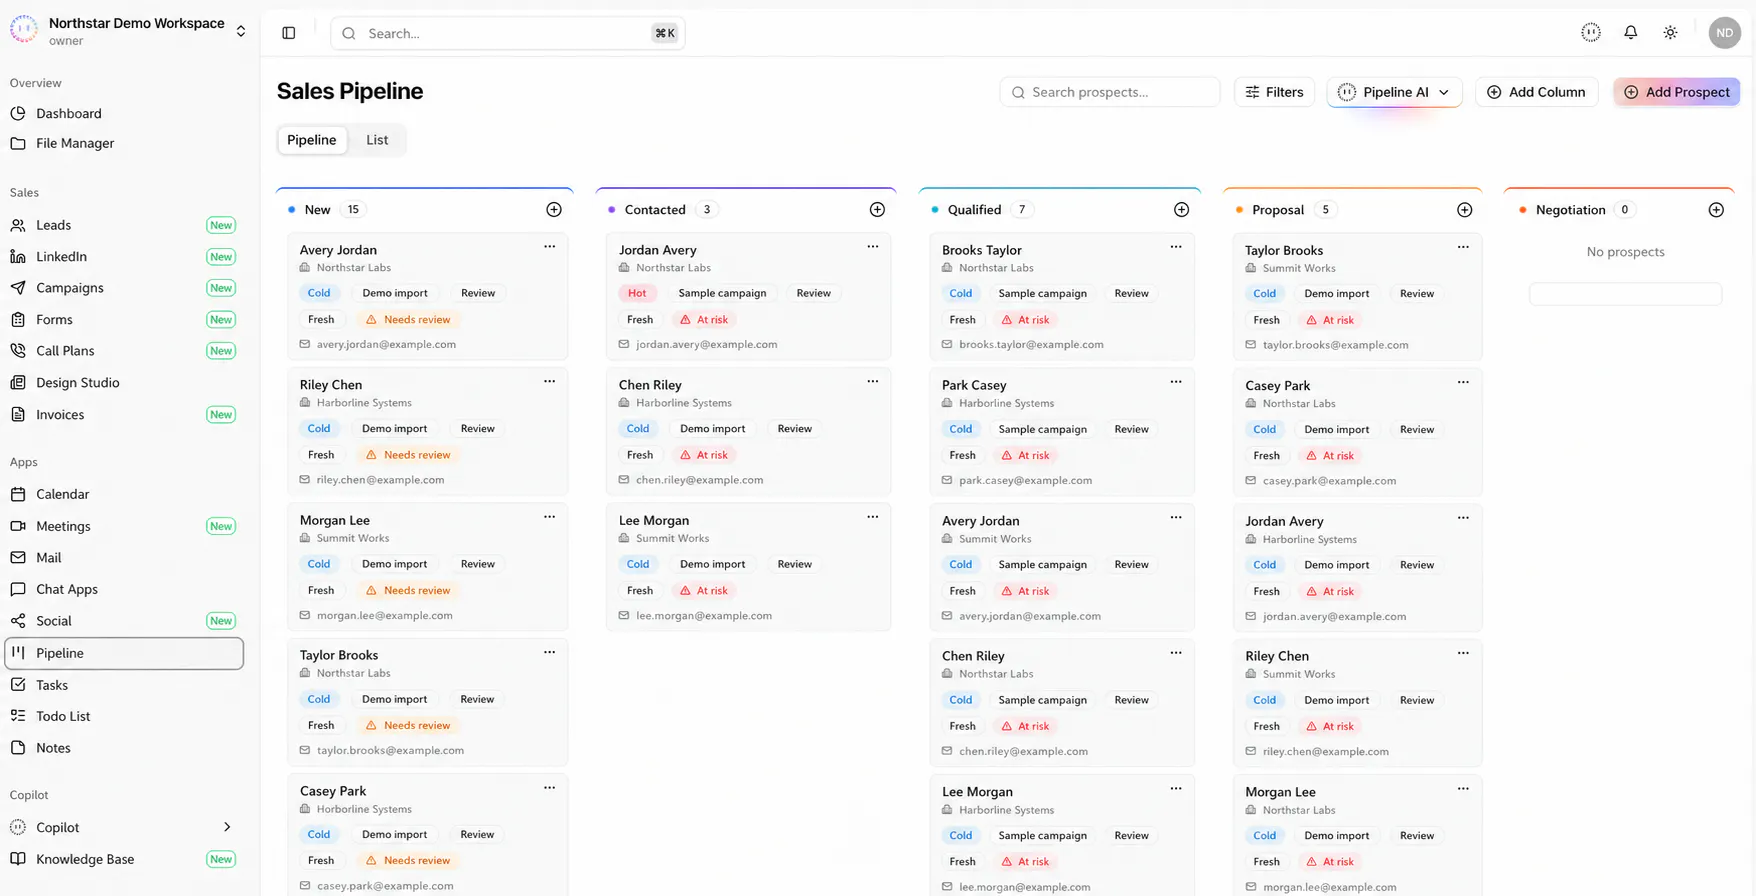Click Sample campaign tag on Chen Riley Qualified card
Viewport: 1756px width, 896px height.
click(1042, 700)
